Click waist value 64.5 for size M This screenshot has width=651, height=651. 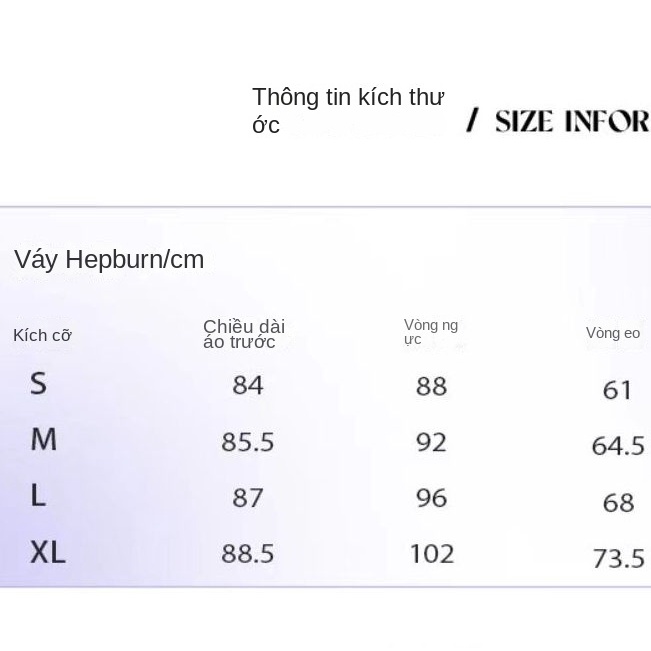pyautogui.click(x=617, y=445)
